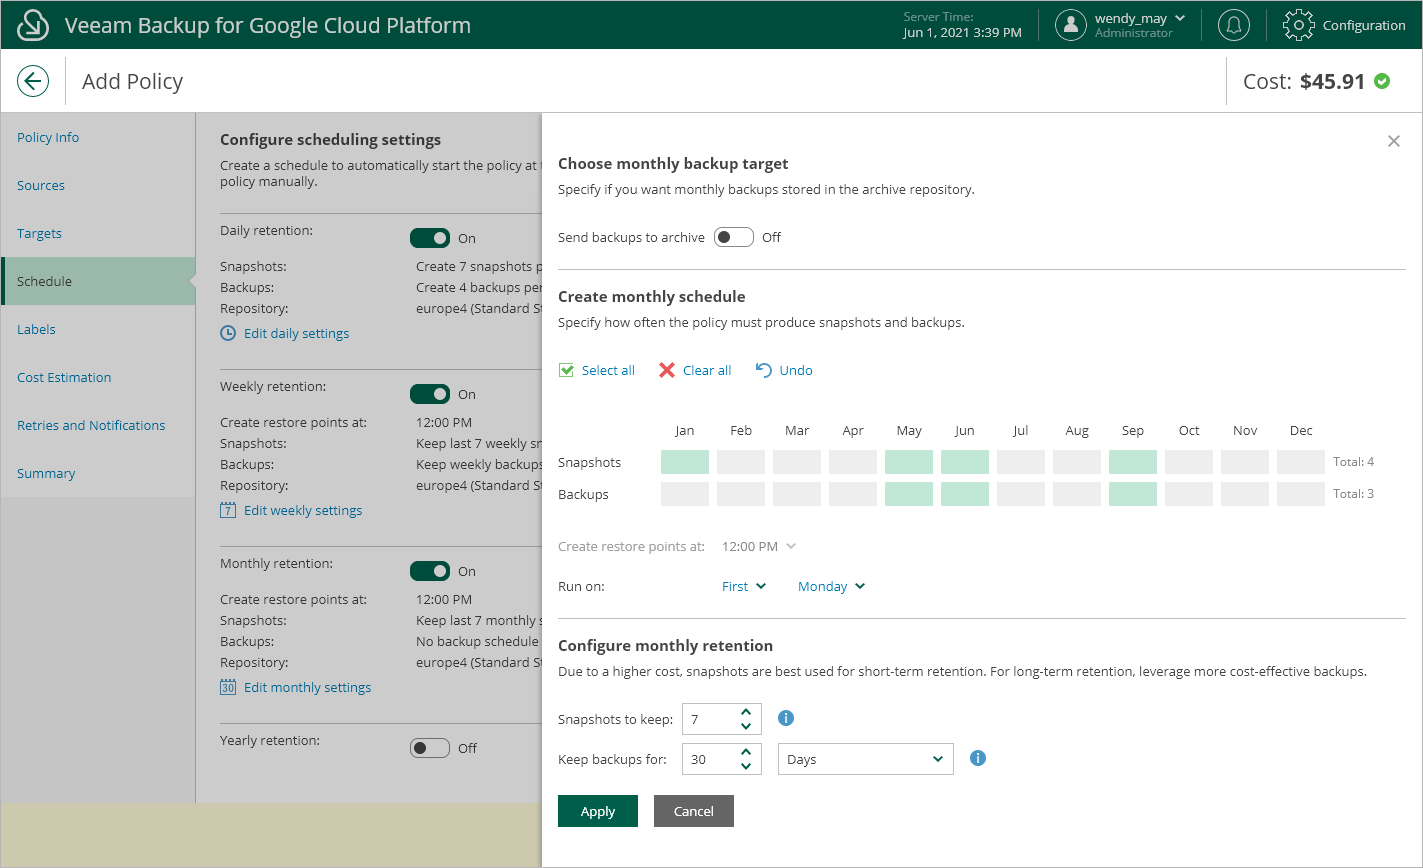Click the Clear all link text
1423x868 pixels.
(707, 370)
